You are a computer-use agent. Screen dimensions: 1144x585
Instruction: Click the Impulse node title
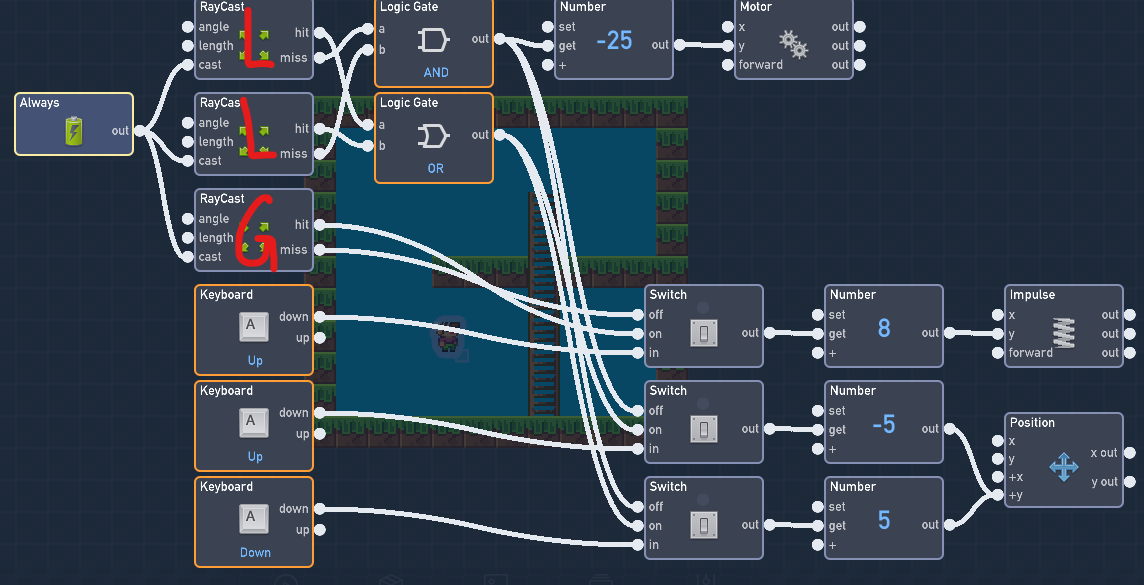[1032, 295]
